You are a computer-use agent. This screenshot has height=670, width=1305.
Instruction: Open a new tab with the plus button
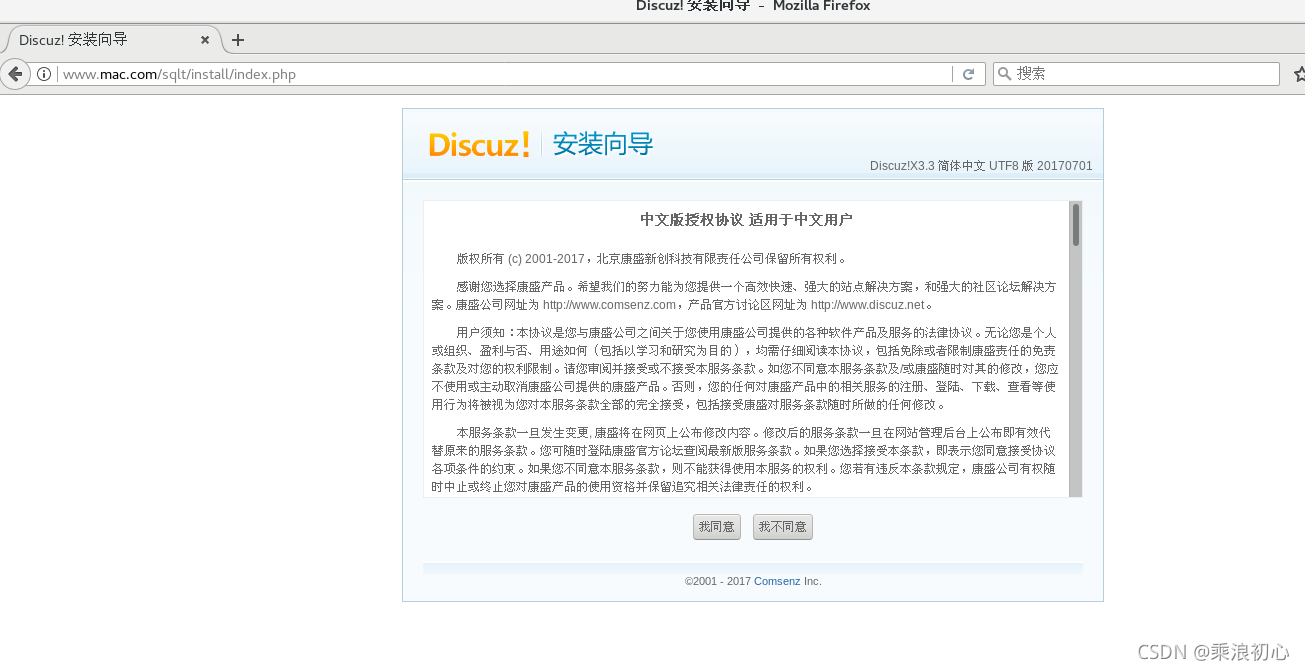click(x=238, y=40)
